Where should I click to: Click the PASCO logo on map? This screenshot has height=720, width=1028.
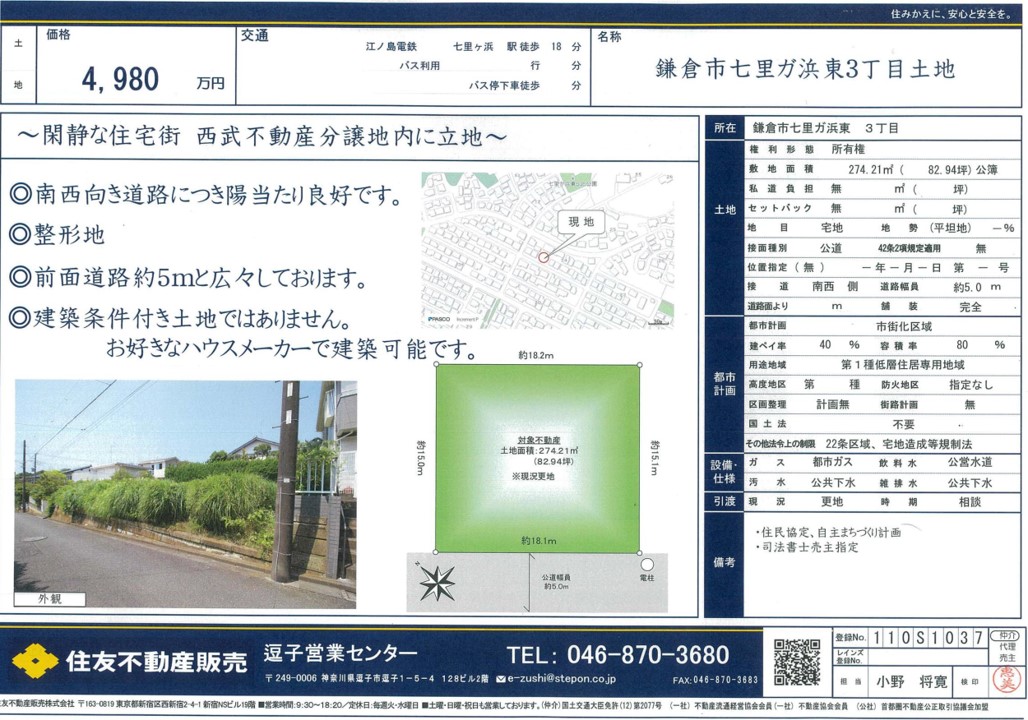click(x=441, y=319)
